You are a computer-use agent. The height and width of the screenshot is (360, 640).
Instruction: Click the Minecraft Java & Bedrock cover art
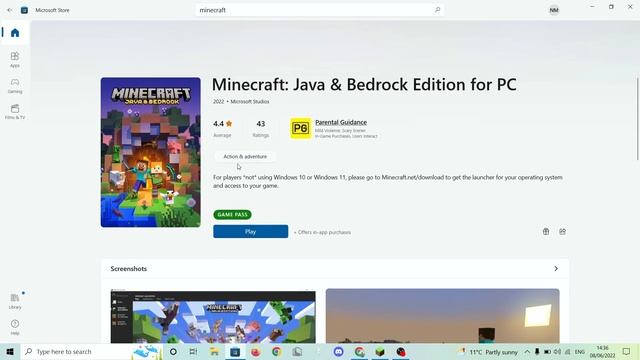pyautogui.click(x=151, y=152)
